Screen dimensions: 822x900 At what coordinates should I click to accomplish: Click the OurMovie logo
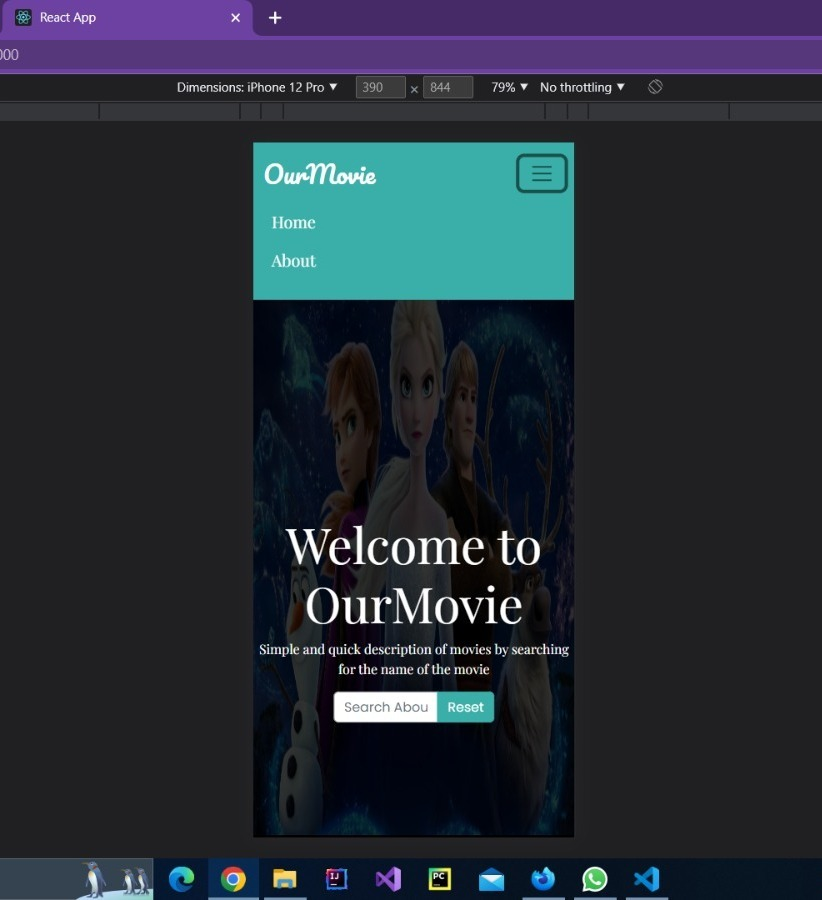pyautogui.click(x=320, y=174)
